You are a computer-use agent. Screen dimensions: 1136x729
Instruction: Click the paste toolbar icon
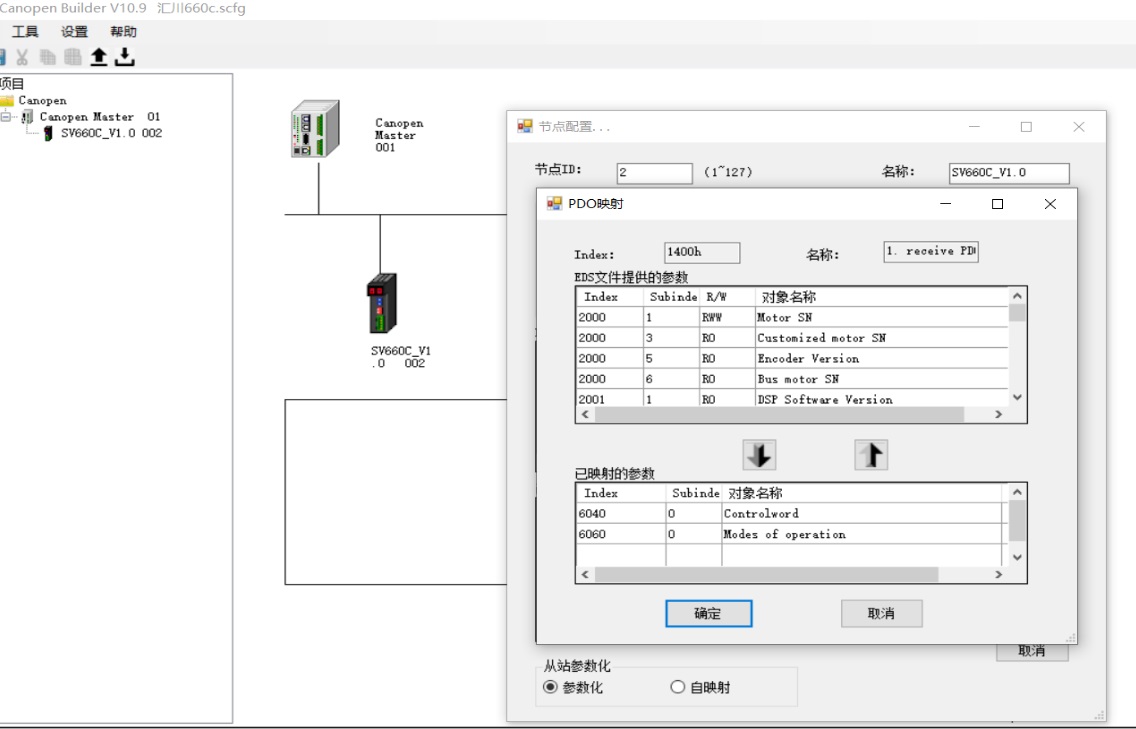73,57
